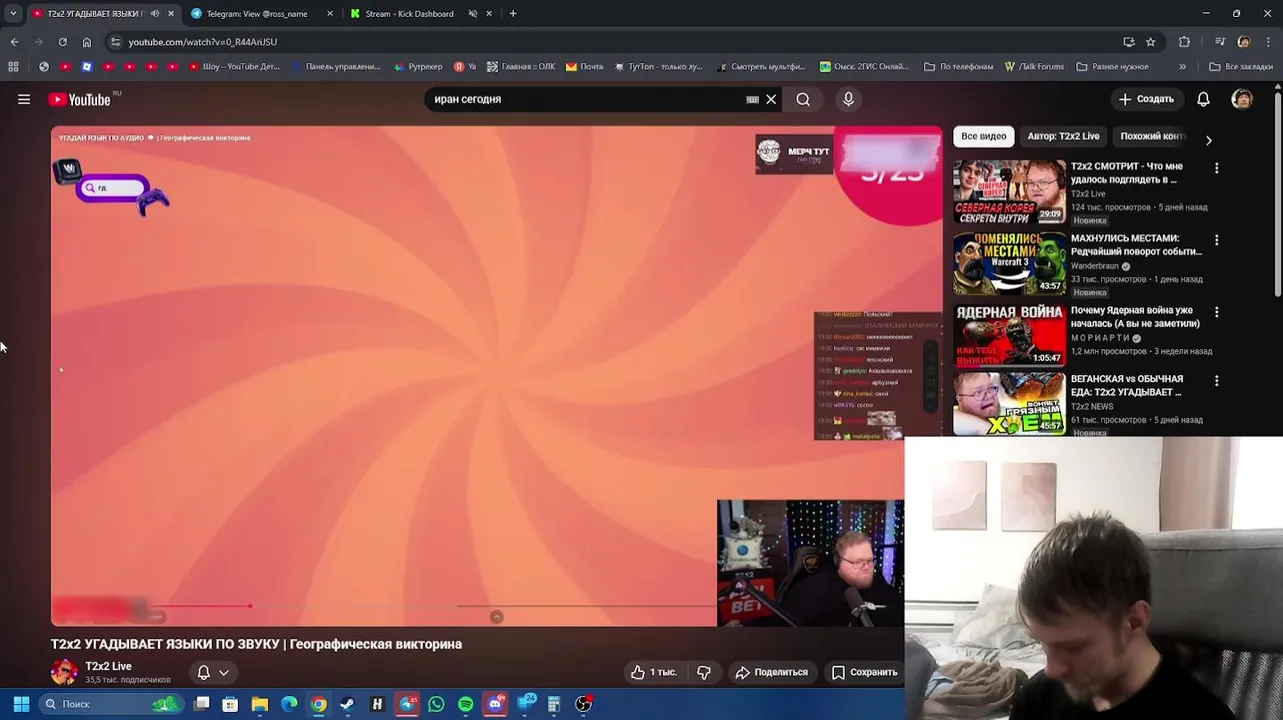Run the search with the magnifier button
Image resolution: width=1283 pixels, height=720 pixels.
[x=803, y=99]
